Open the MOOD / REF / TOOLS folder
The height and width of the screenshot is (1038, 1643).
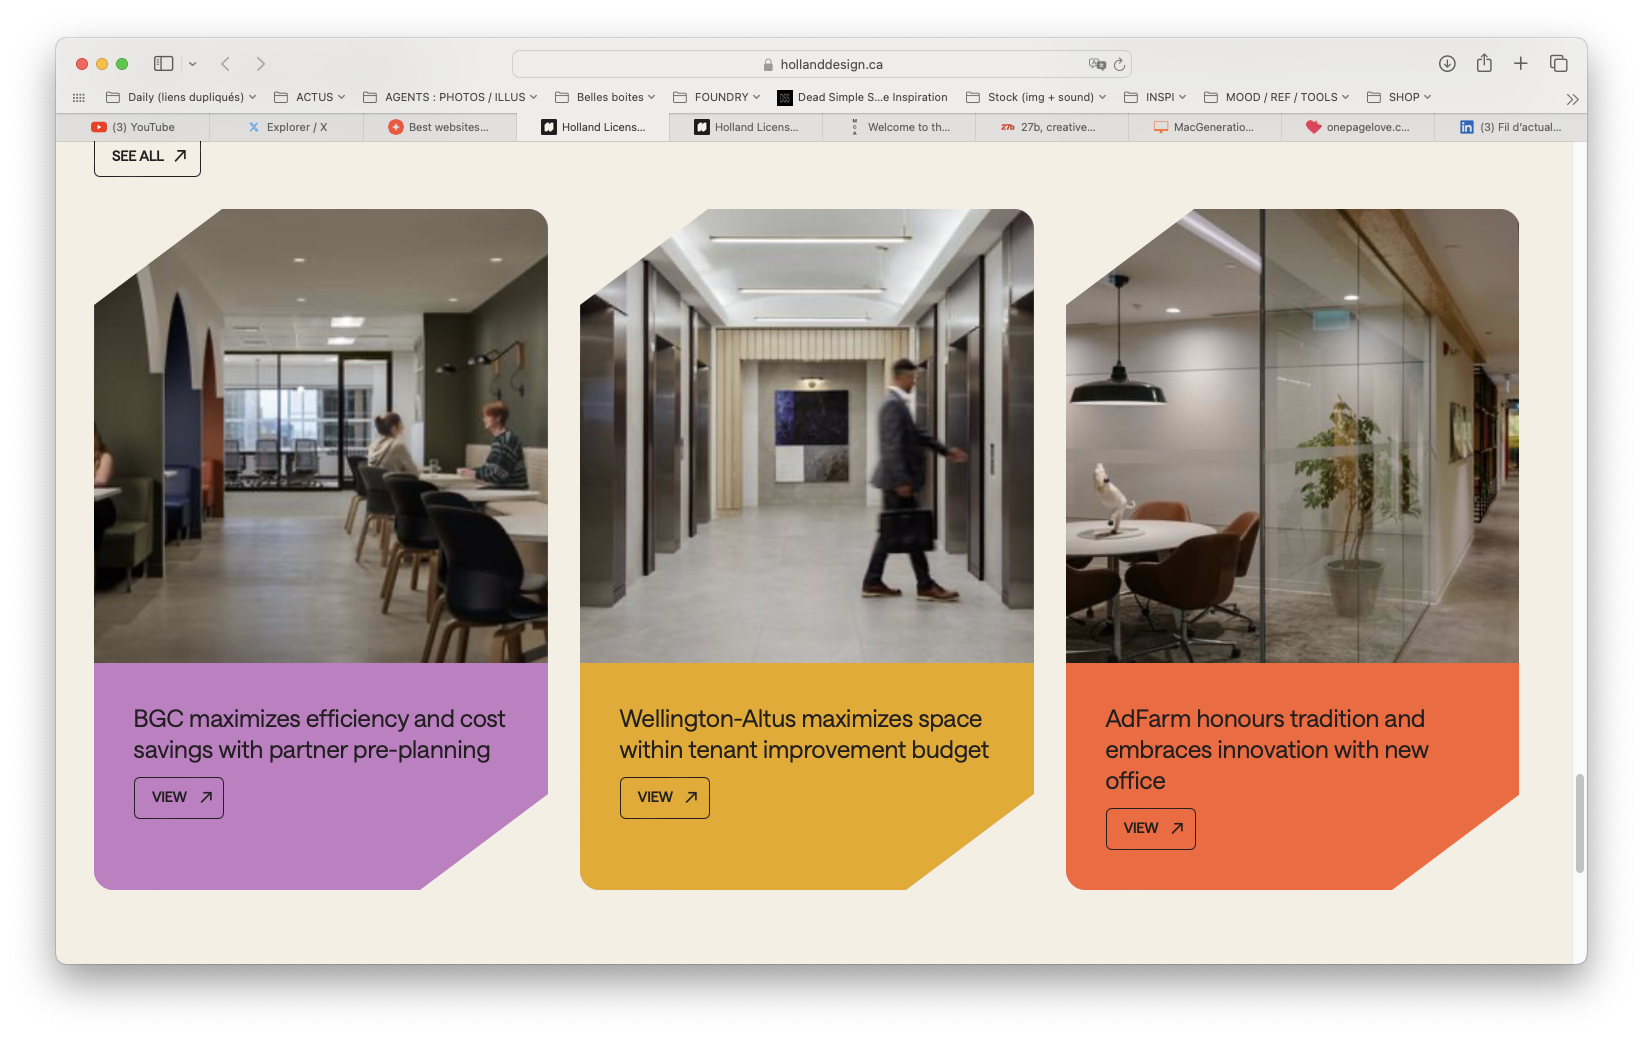point(1277,97)
